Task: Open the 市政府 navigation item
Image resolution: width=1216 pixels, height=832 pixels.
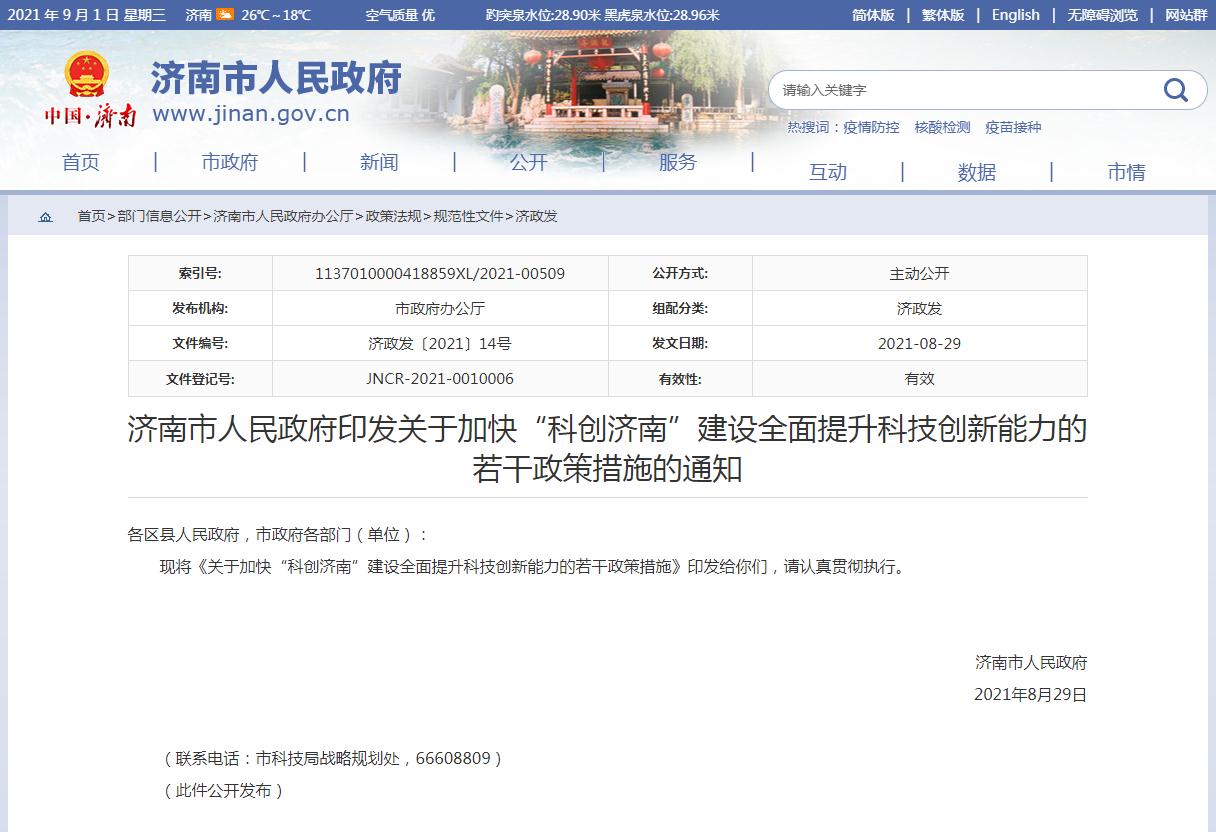Action: (230, 162)
